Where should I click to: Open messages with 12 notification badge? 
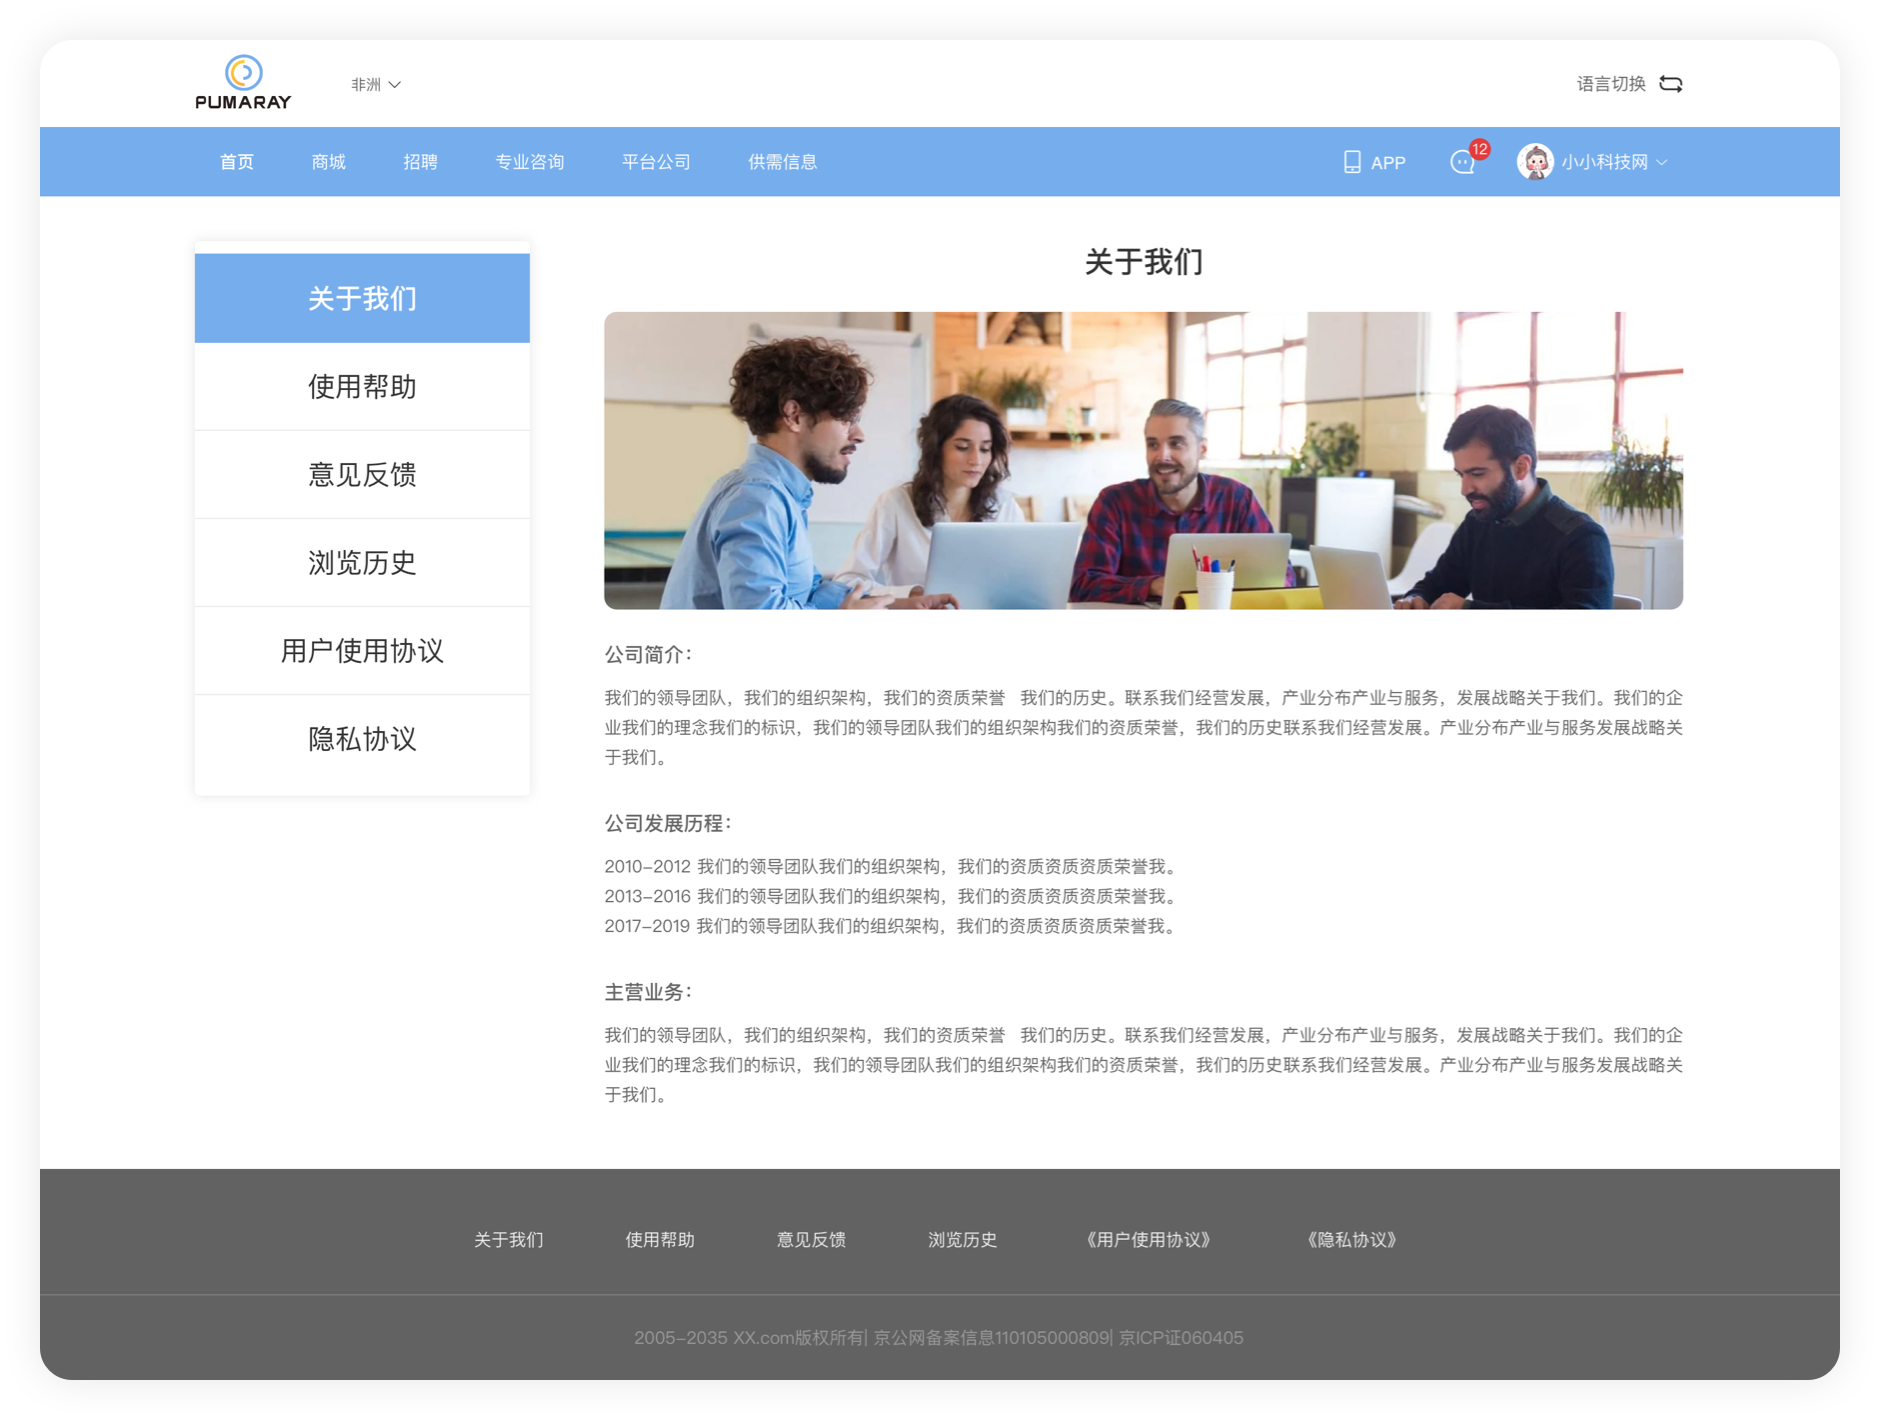point(1463,161)
